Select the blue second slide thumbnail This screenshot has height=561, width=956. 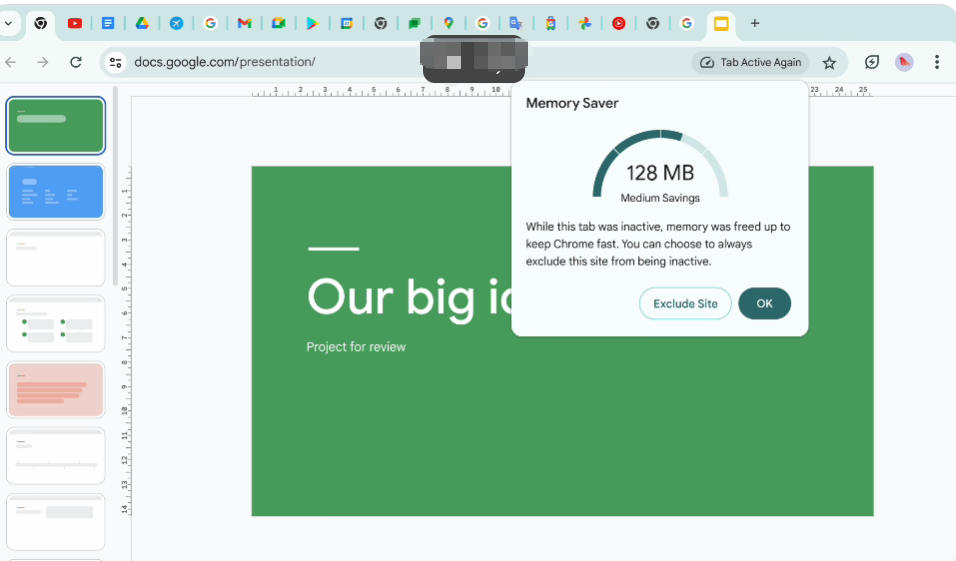tap(56, 191)
